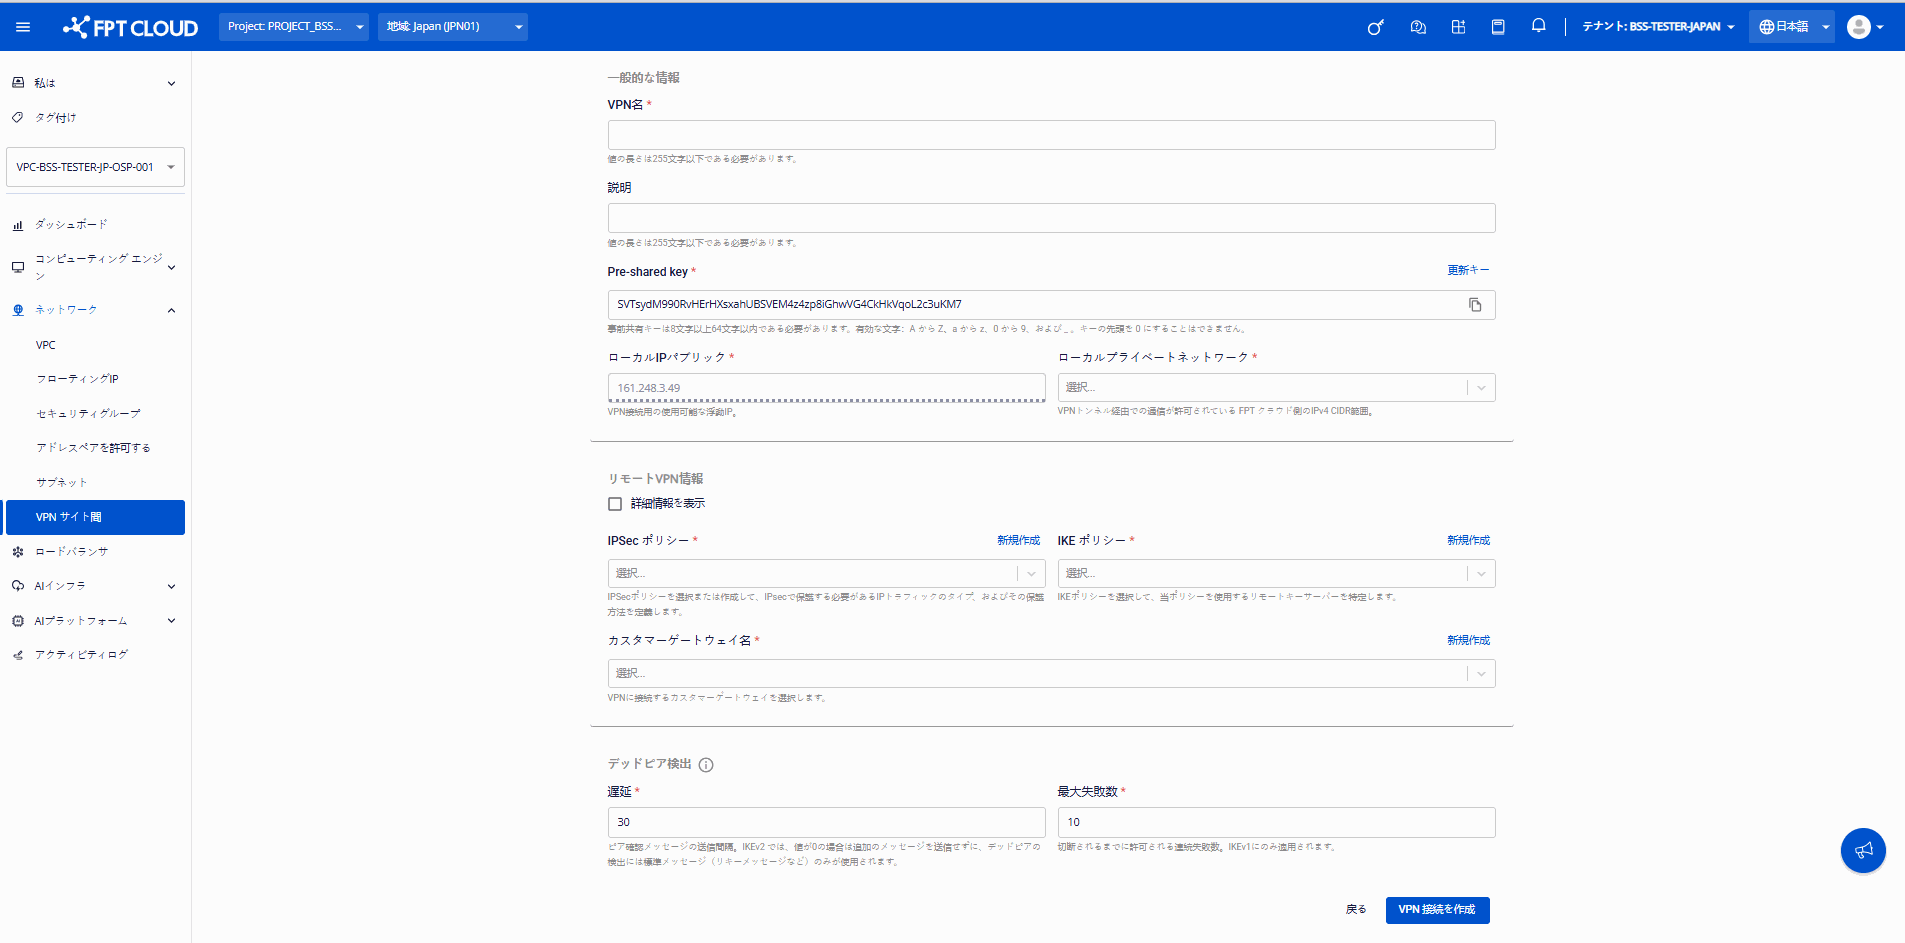The width and height of the screenshot is (1905, 943).
Task: Open the テナント BSS-TESTER-JAPAN dropdown
Action: tap(1658, 27)
